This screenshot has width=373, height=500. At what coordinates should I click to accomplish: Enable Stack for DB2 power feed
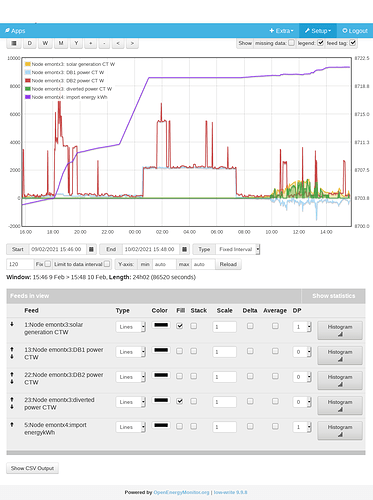pyautogui.click(x=194, y=376)
